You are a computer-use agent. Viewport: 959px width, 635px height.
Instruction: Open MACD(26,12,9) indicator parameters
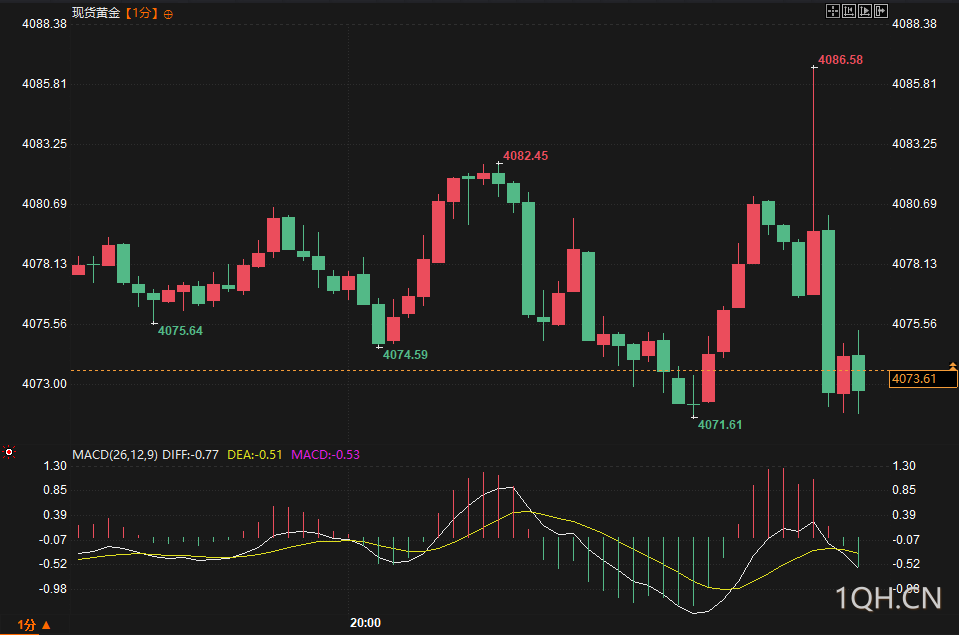115,455
